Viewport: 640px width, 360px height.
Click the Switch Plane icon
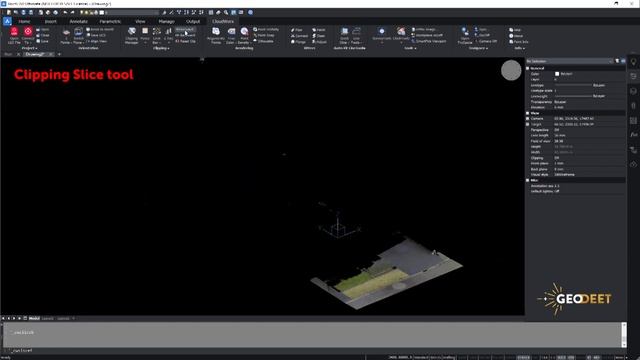click(78, 32)
